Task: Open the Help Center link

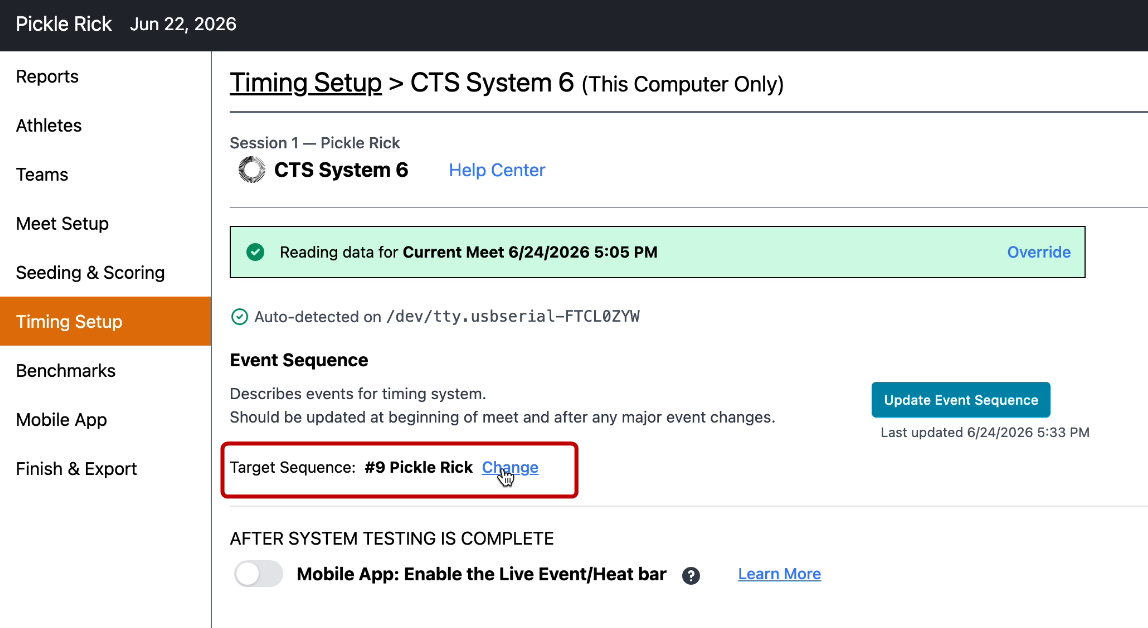Action: click(x=496, y=170)
